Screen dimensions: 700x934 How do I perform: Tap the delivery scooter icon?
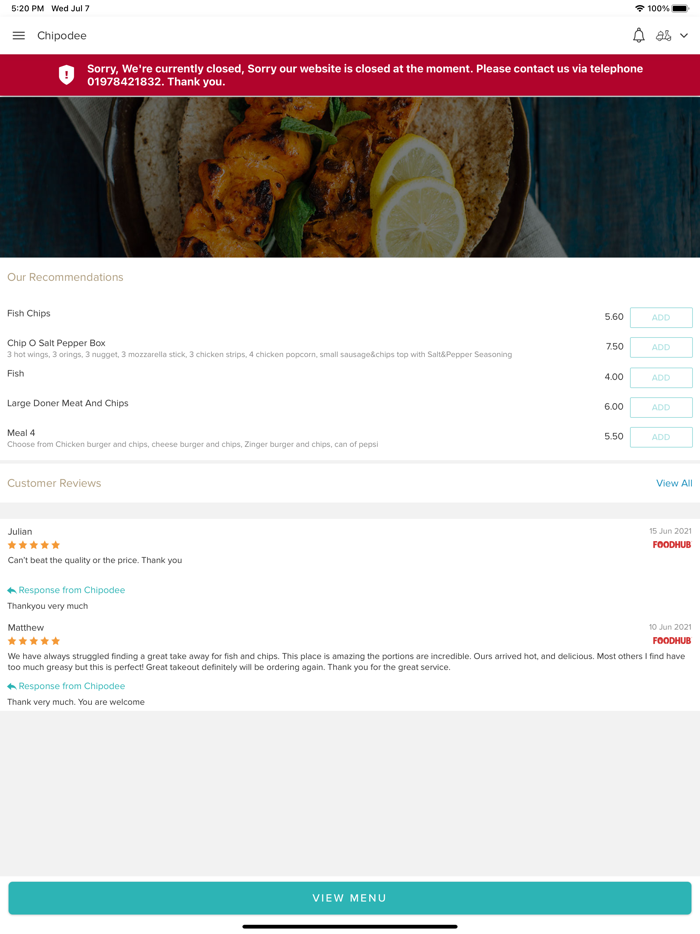pos(663,36)
